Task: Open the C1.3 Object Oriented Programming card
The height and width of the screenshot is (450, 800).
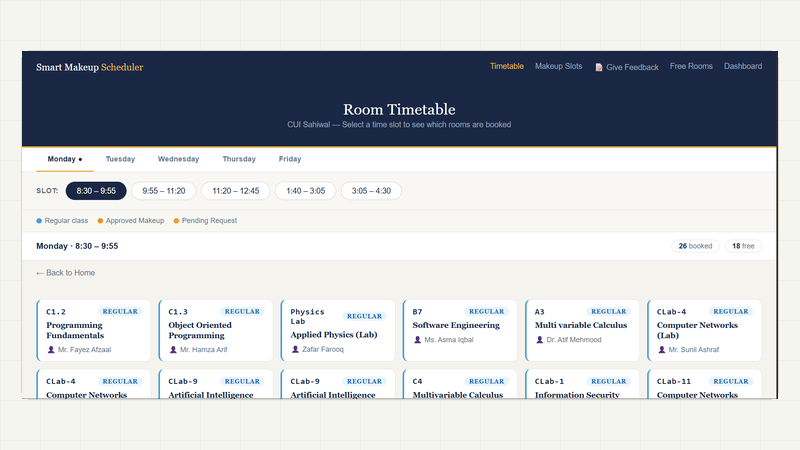Action: click(216, 331)
